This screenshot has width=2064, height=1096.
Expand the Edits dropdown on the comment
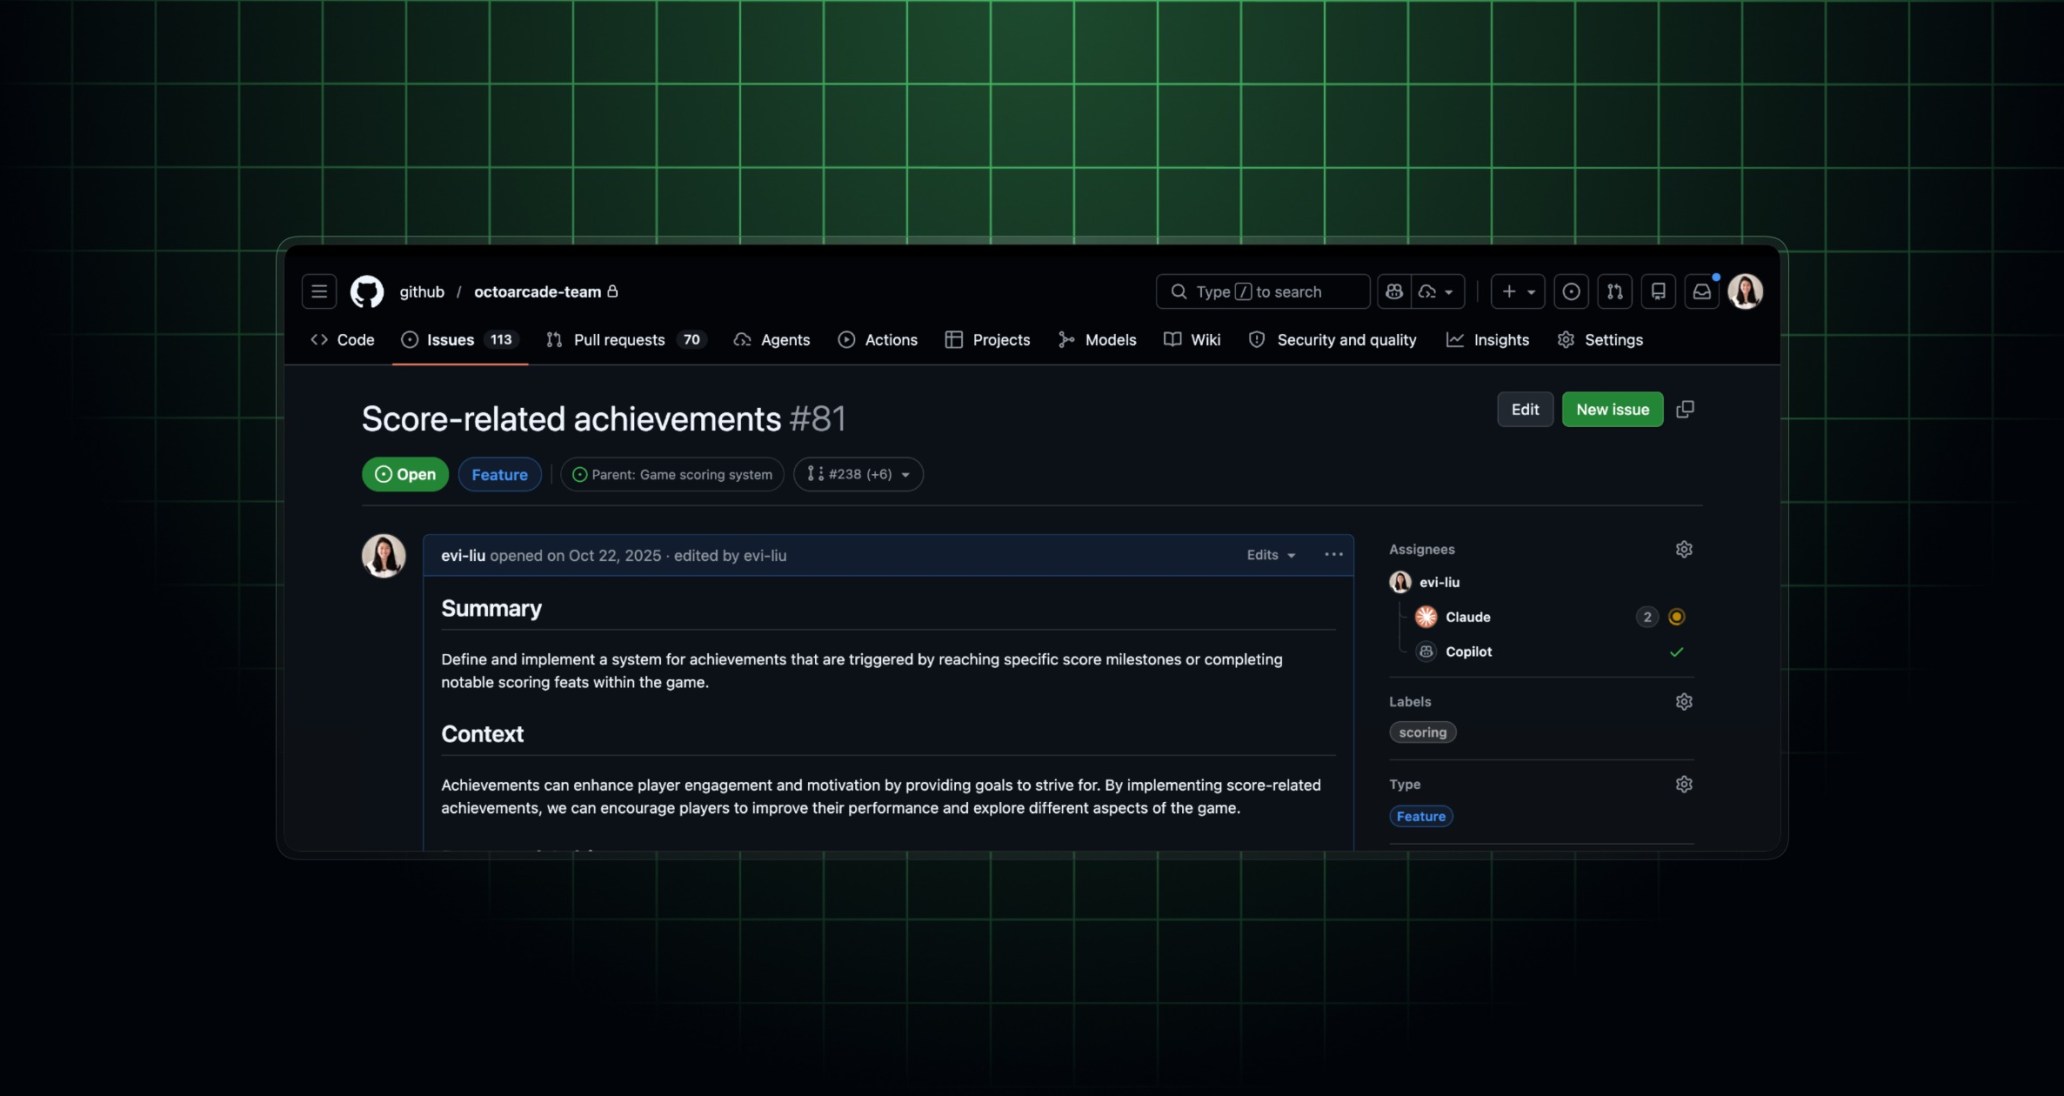[x=1270, y=554]
